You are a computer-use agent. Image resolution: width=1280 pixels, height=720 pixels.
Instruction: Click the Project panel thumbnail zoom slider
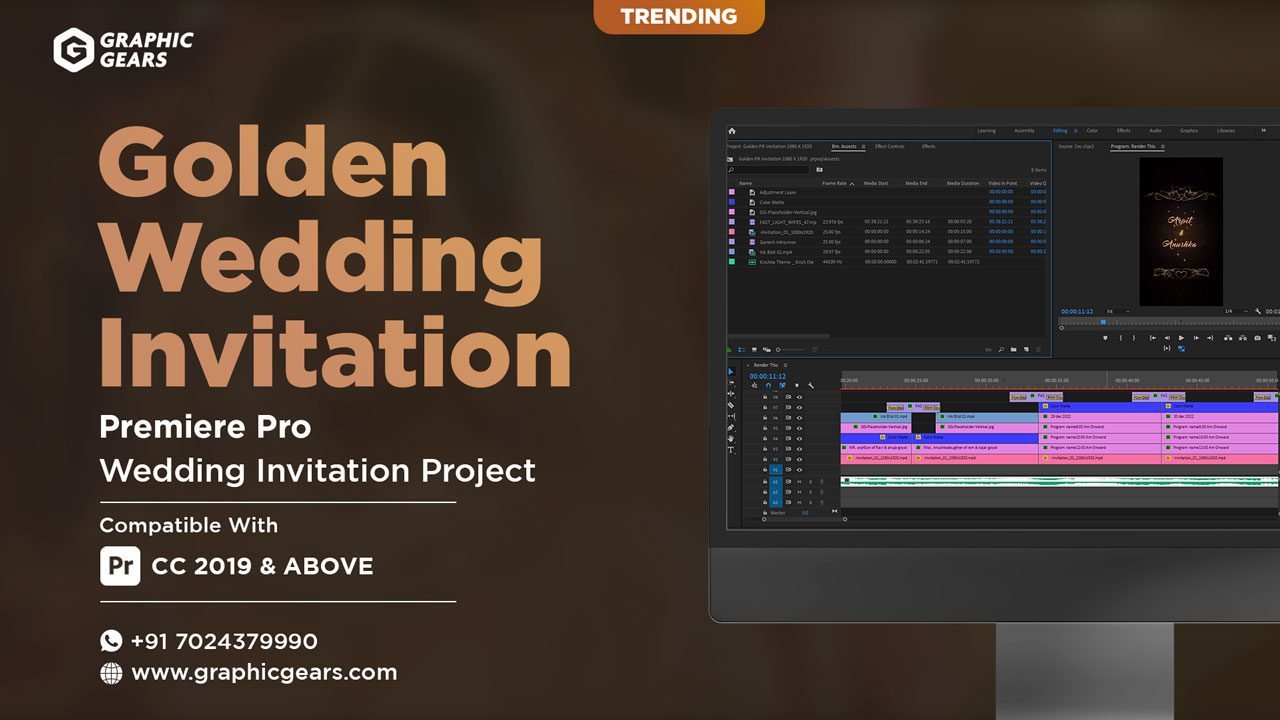pos(791,349)
